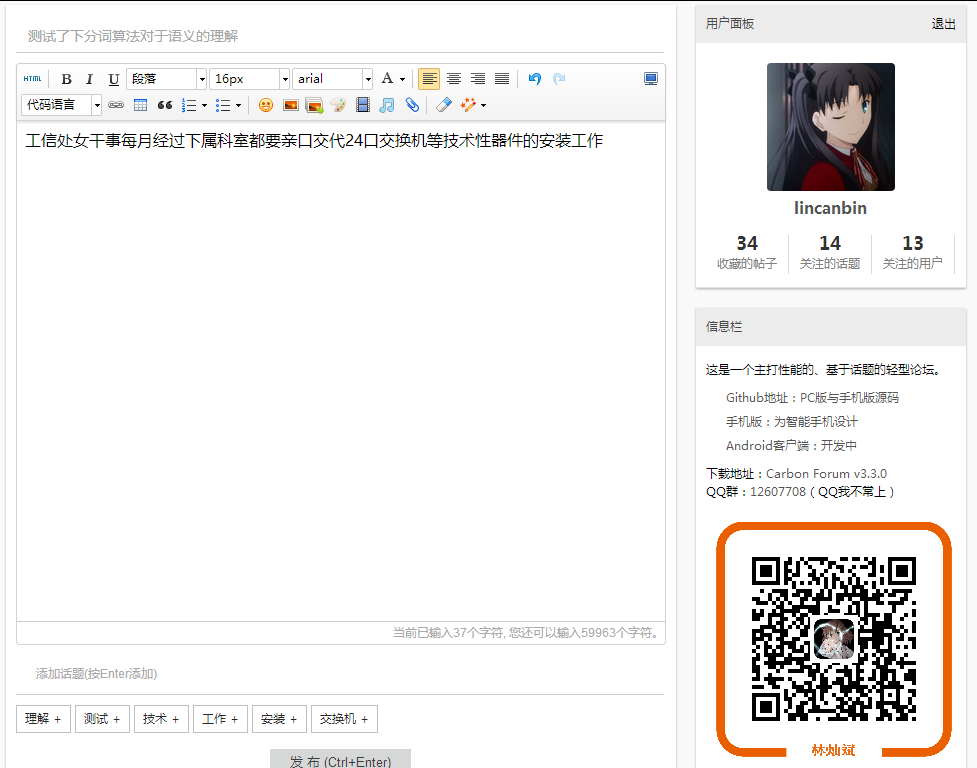This screenshot has height=768, width=977.
Task: Undo the last edit
Action: (x=535, y=79)
